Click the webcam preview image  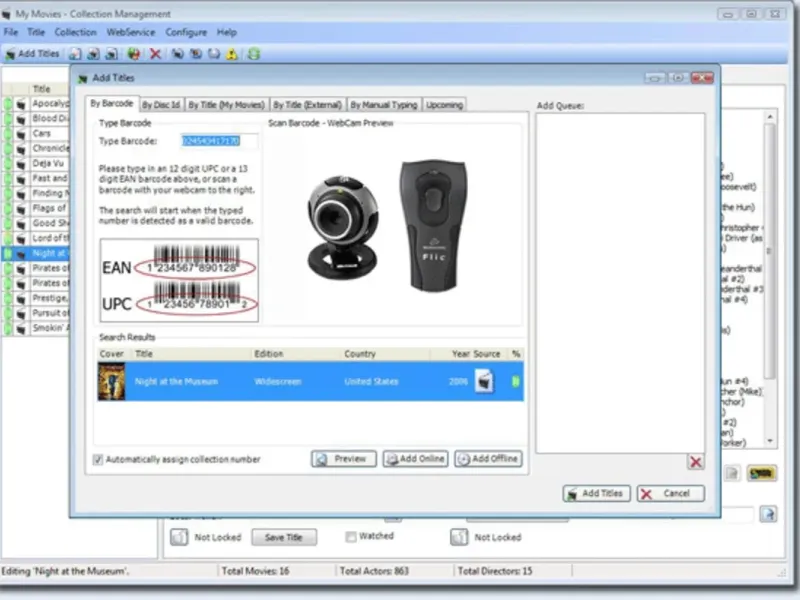pos(342,228)
